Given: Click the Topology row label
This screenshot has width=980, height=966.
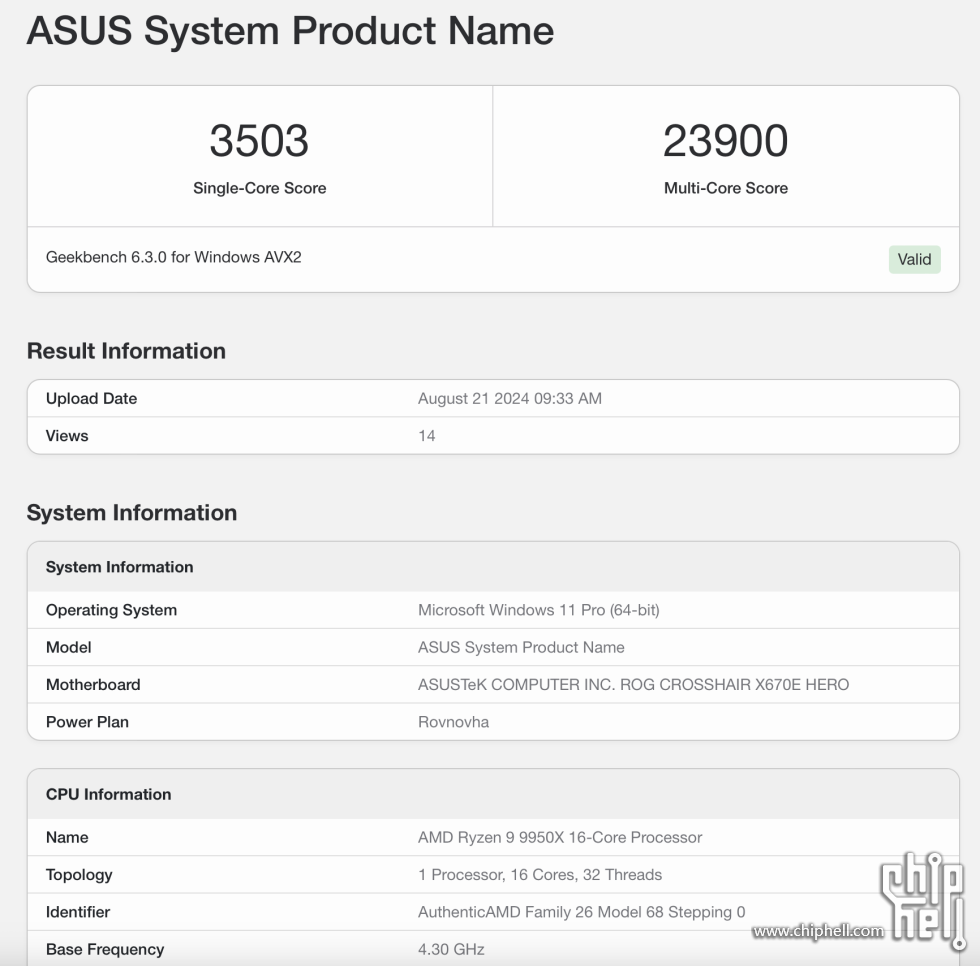Looking at the screenshot, I should (x=79, y=875).
